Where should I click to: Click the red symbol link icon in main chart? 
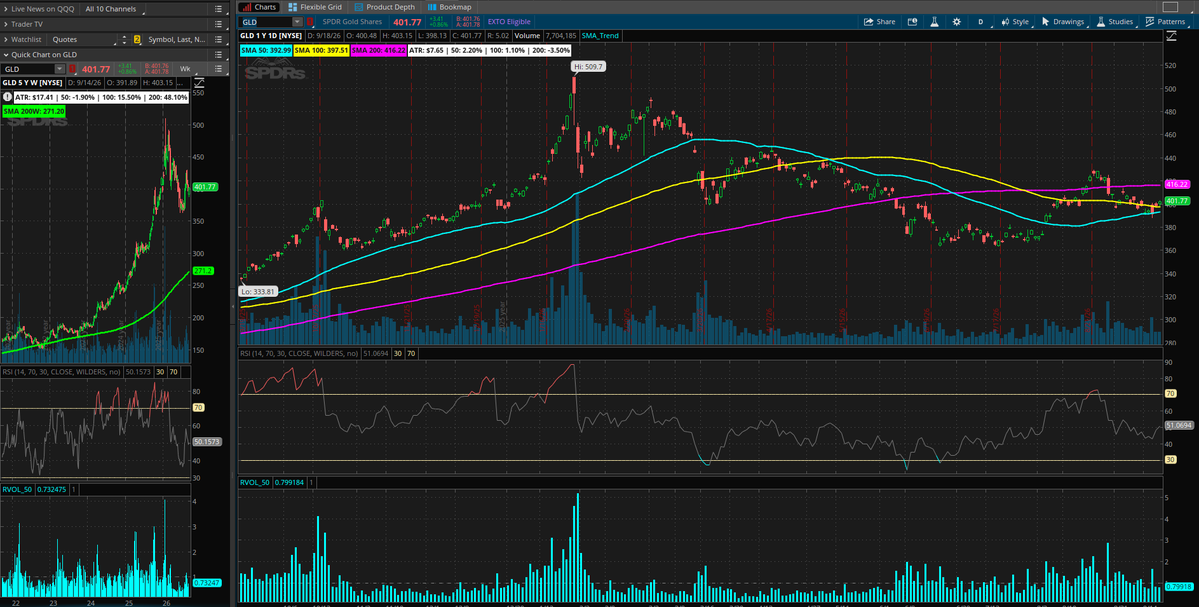point(310,22)
